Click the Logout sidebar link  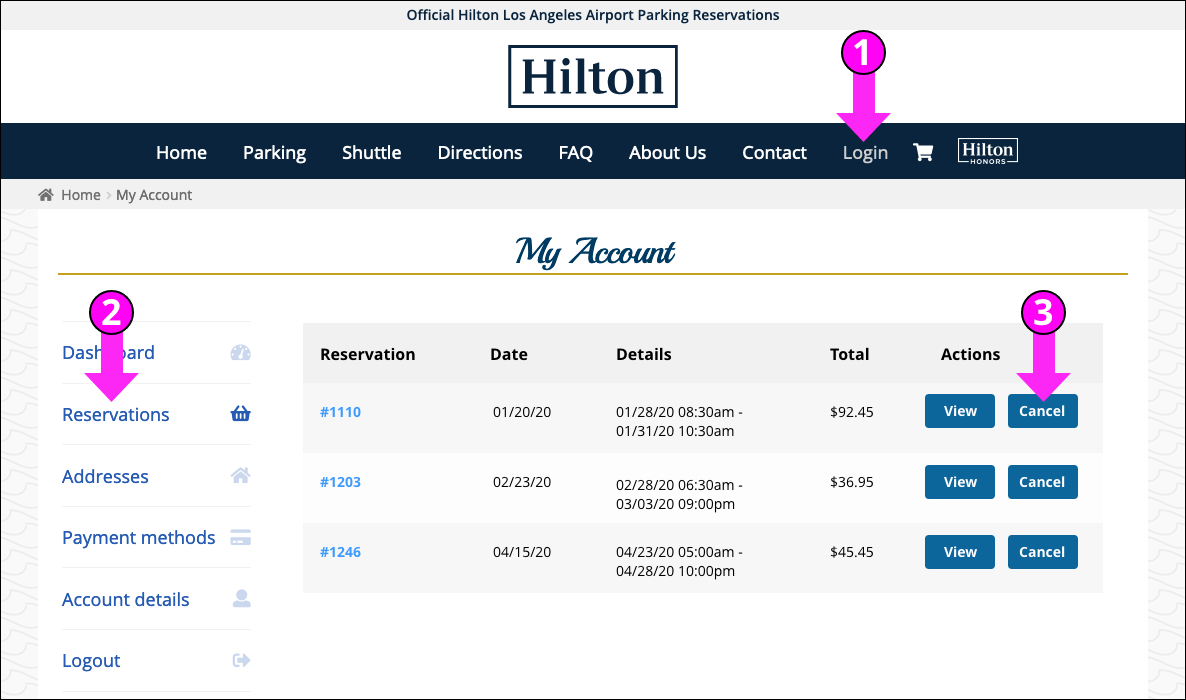pyautogui.click(x=91, y=661)
